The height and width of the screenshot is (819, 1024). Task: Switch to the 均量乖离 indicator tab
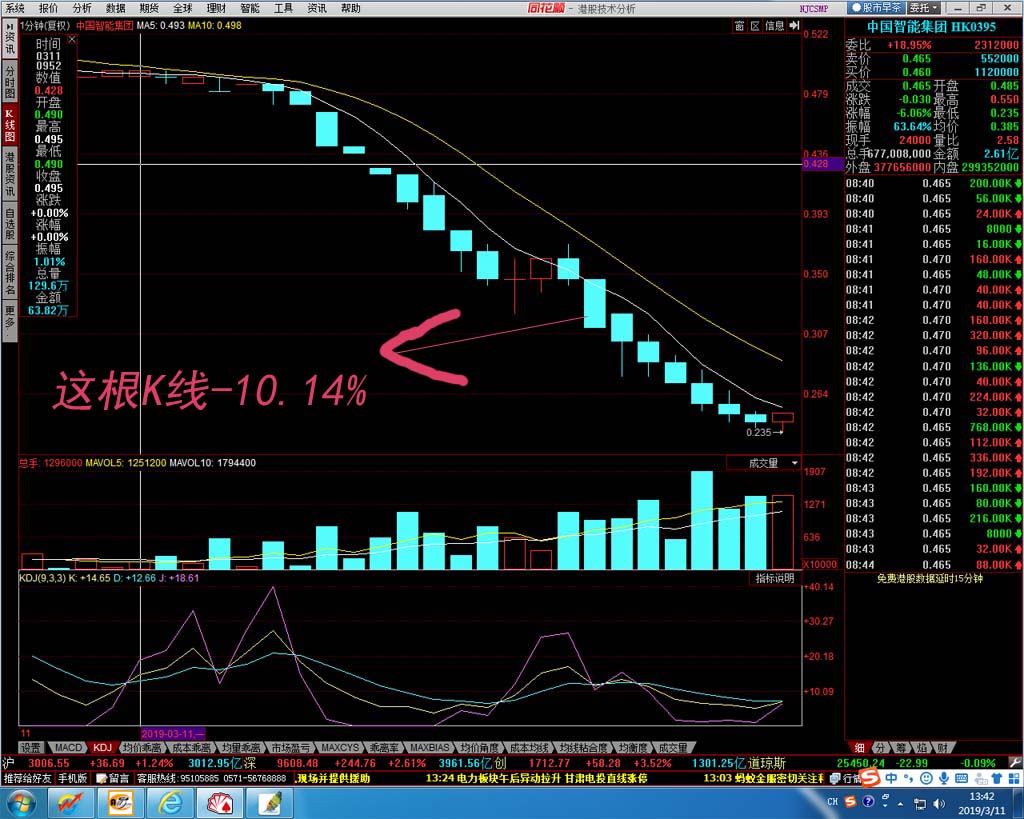[x=241, y=747]
